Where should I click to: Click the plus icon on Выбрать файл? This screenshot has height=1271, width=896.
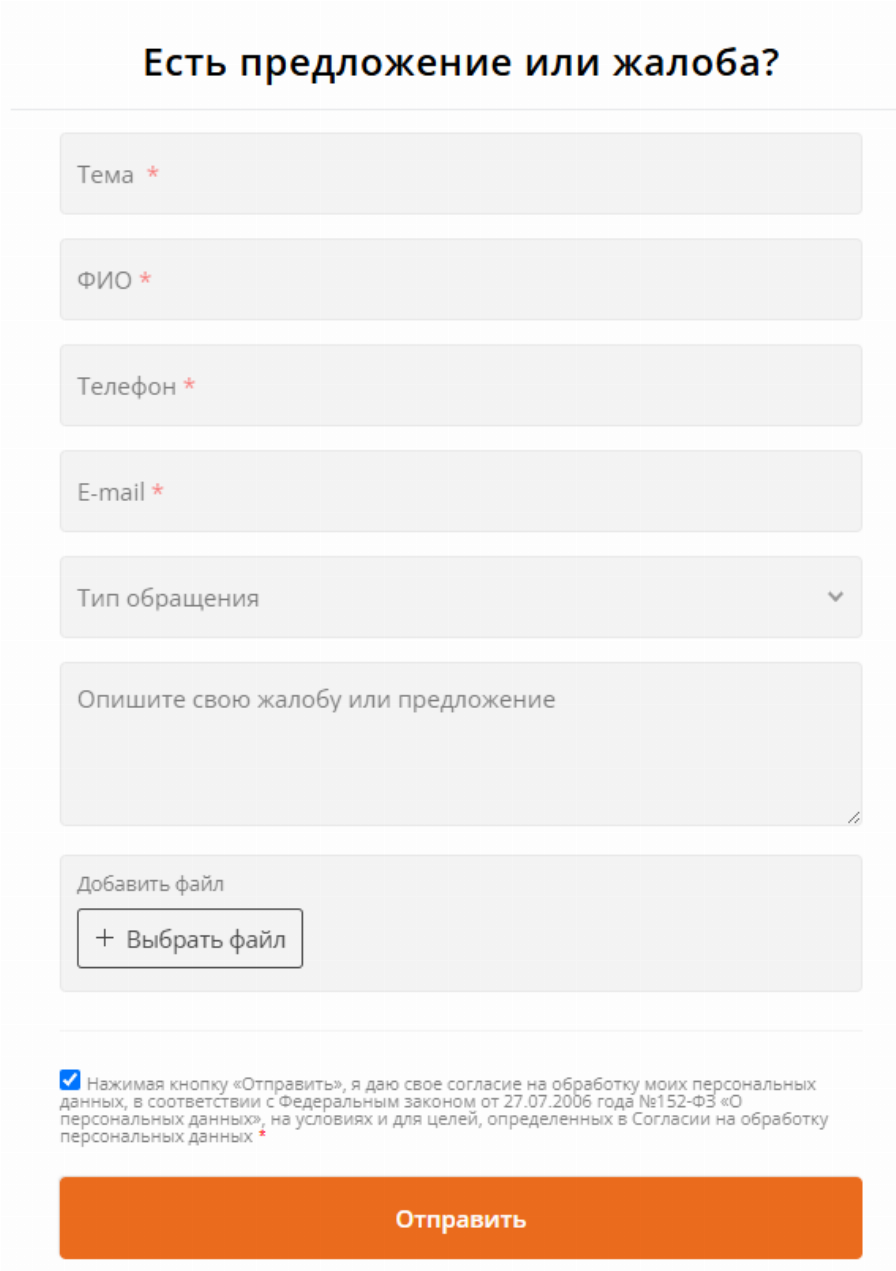tap(105, 938)
